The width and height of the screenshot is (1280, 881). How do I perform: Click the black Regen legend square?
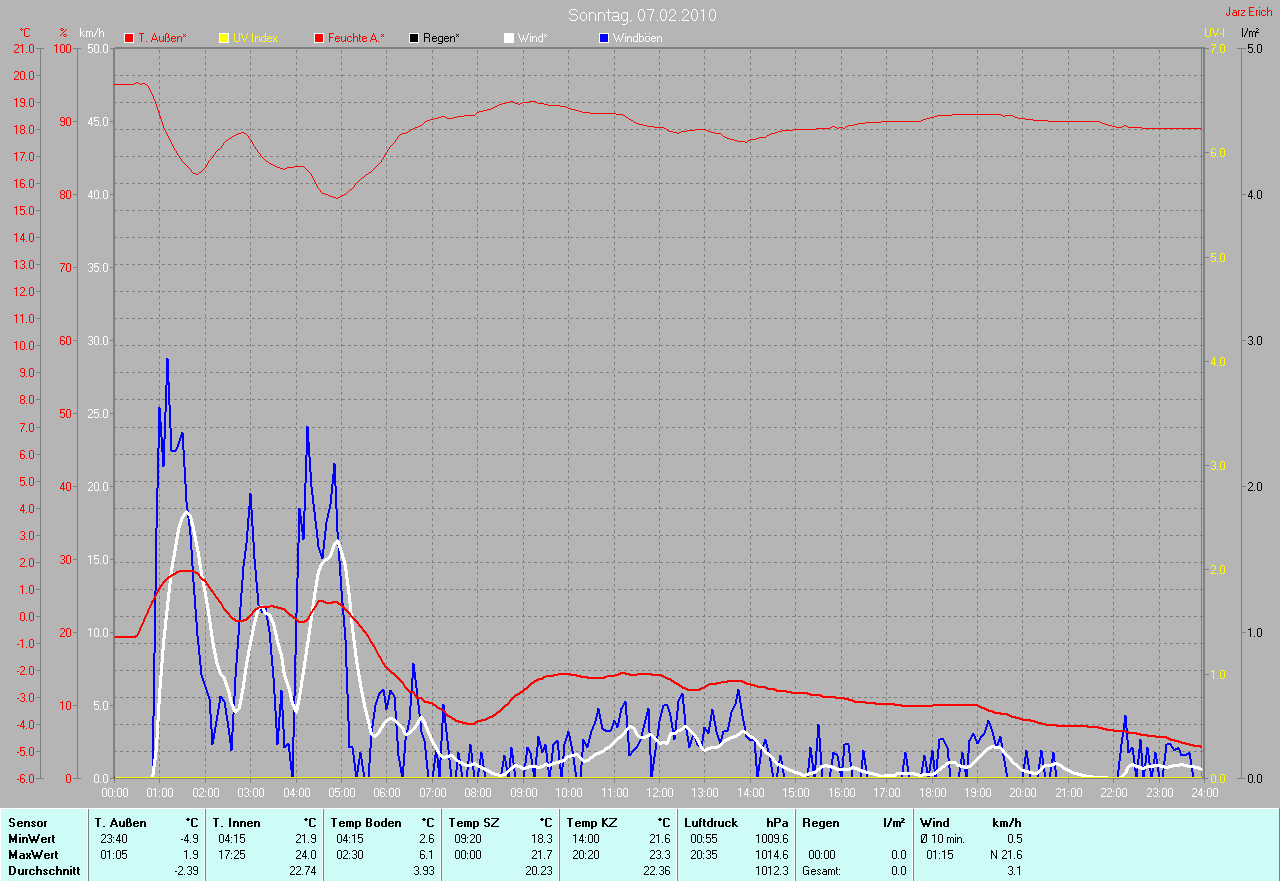[414, 38]
